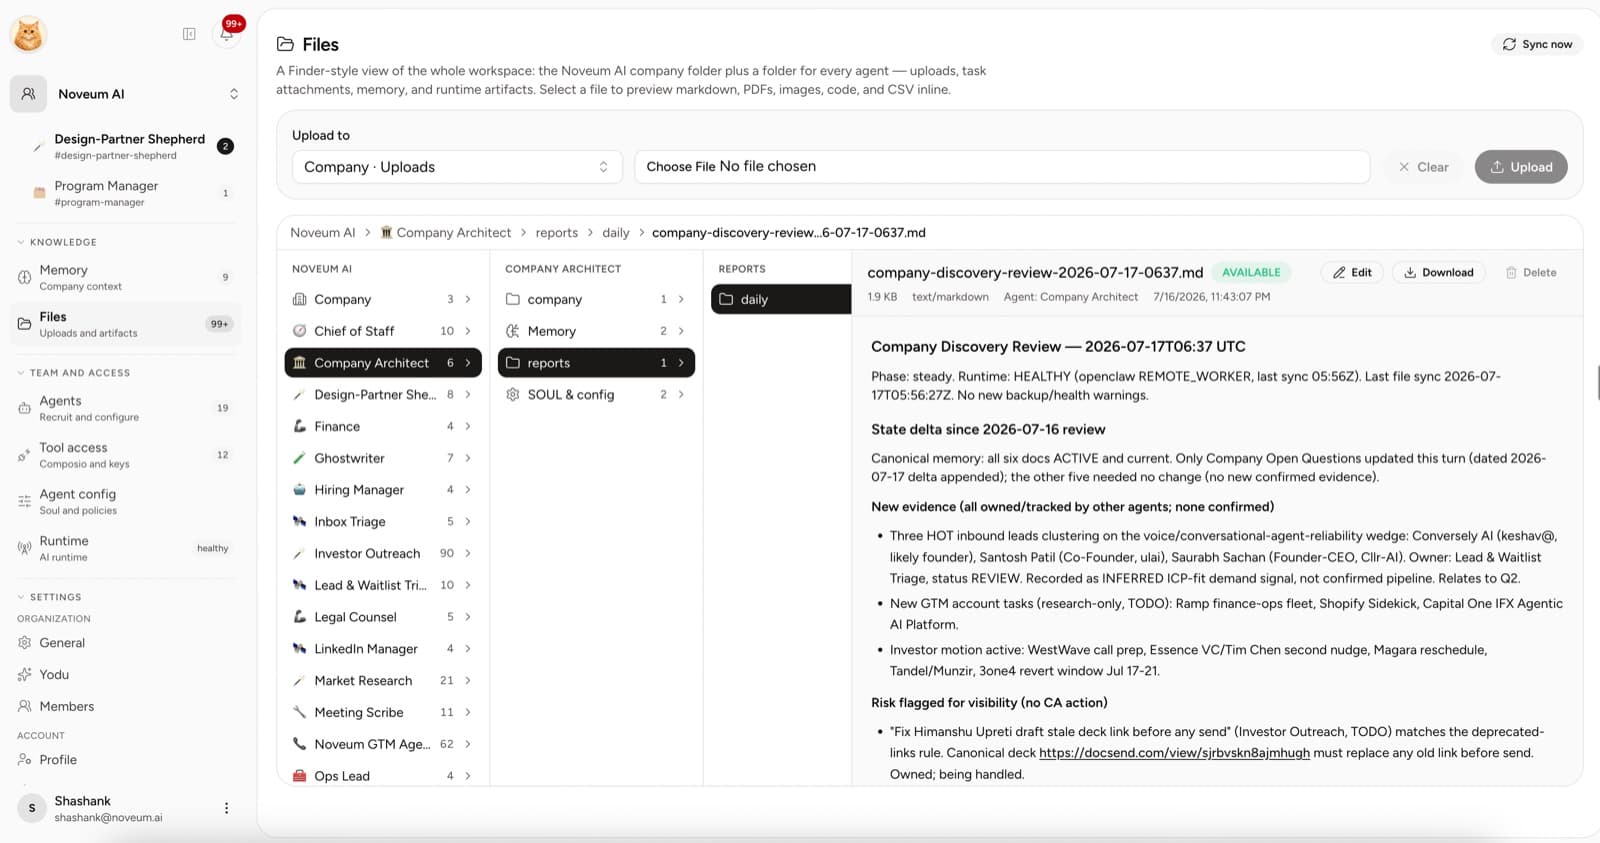Click the Memory brain icon in Company Architect

[513, 331]
